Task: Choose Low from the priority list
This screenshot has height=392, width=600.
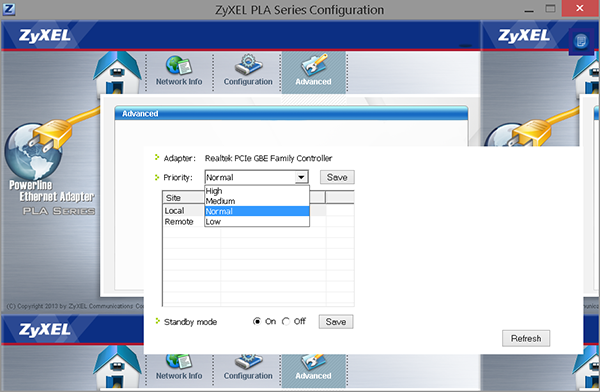Action: click(x=257, y=222)
